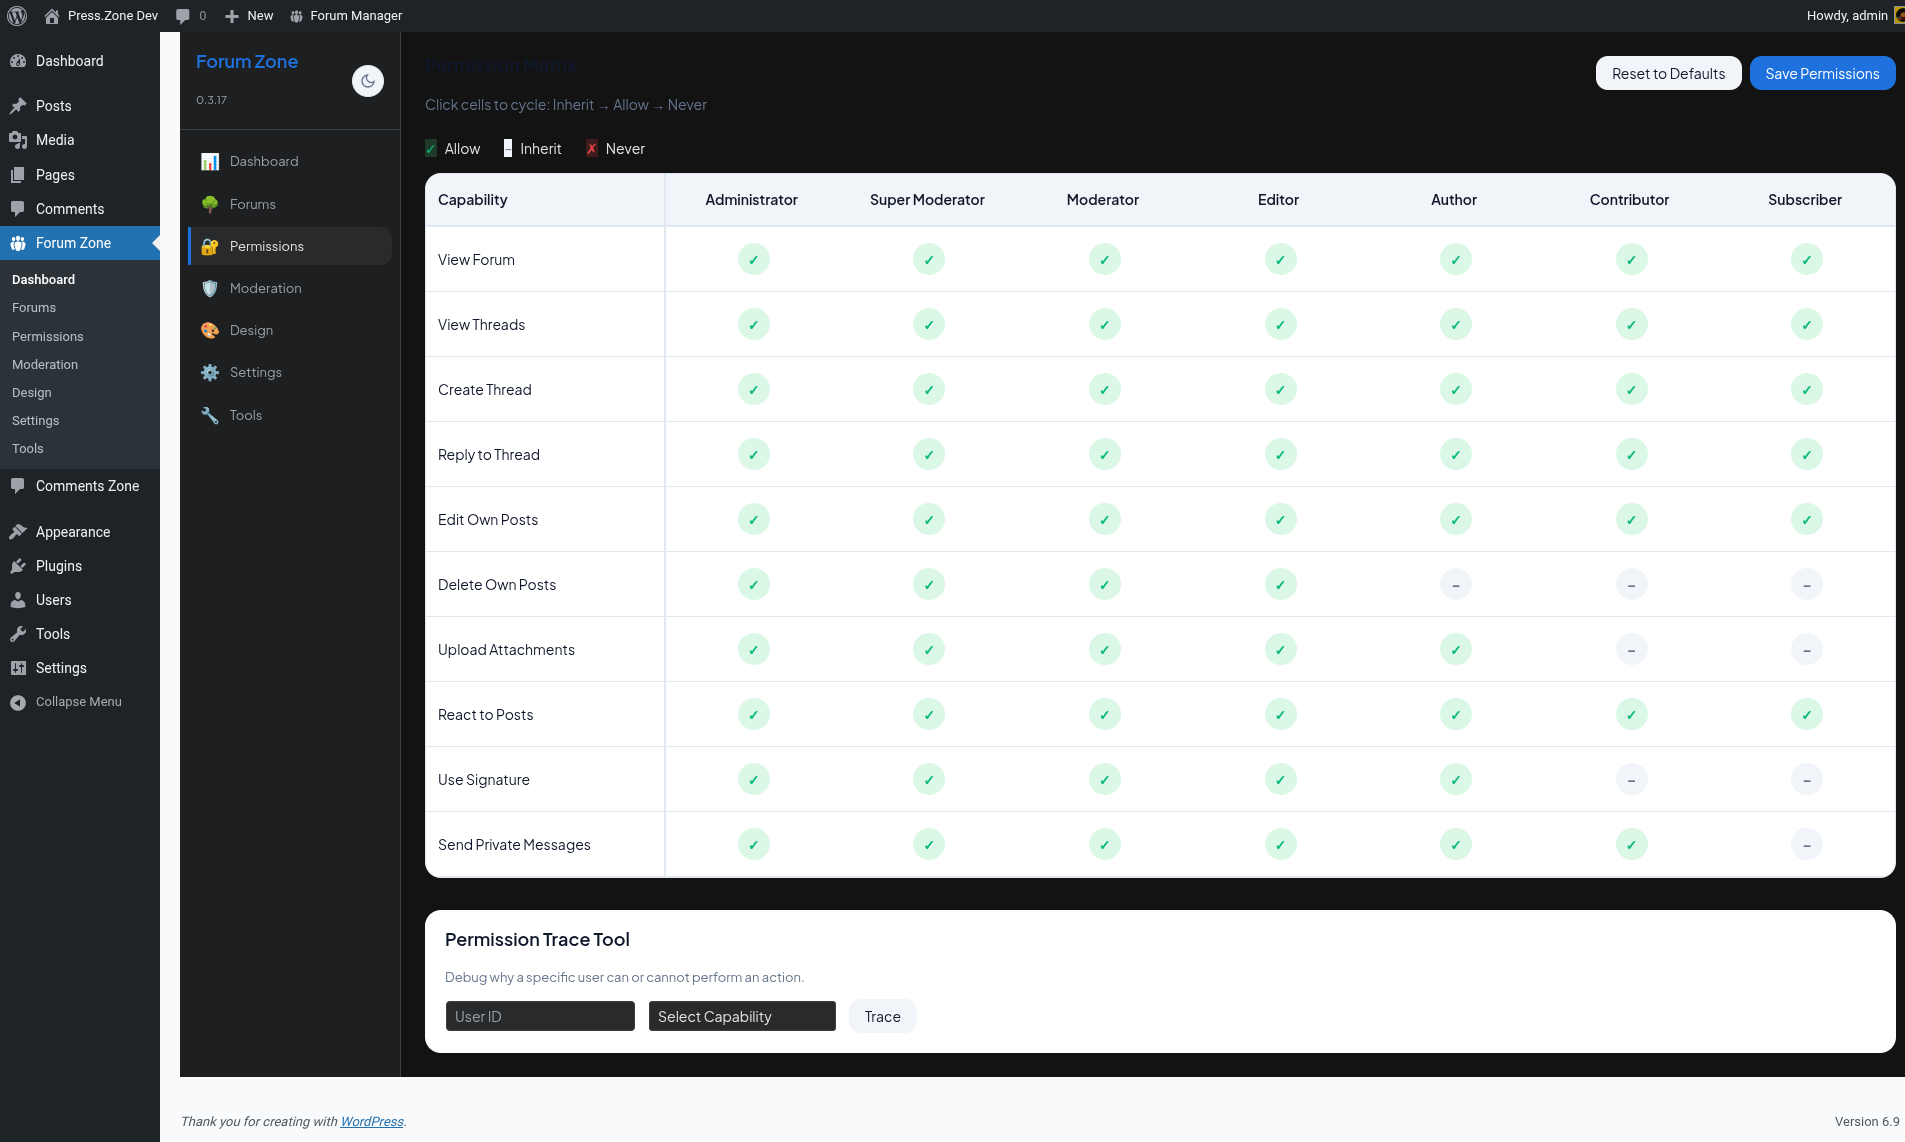Open the comments bubble icon in admin bar
Image resolution: width=1905 pixels, height=1142 pixels.
pyautogui.click(x=183, y=16)
